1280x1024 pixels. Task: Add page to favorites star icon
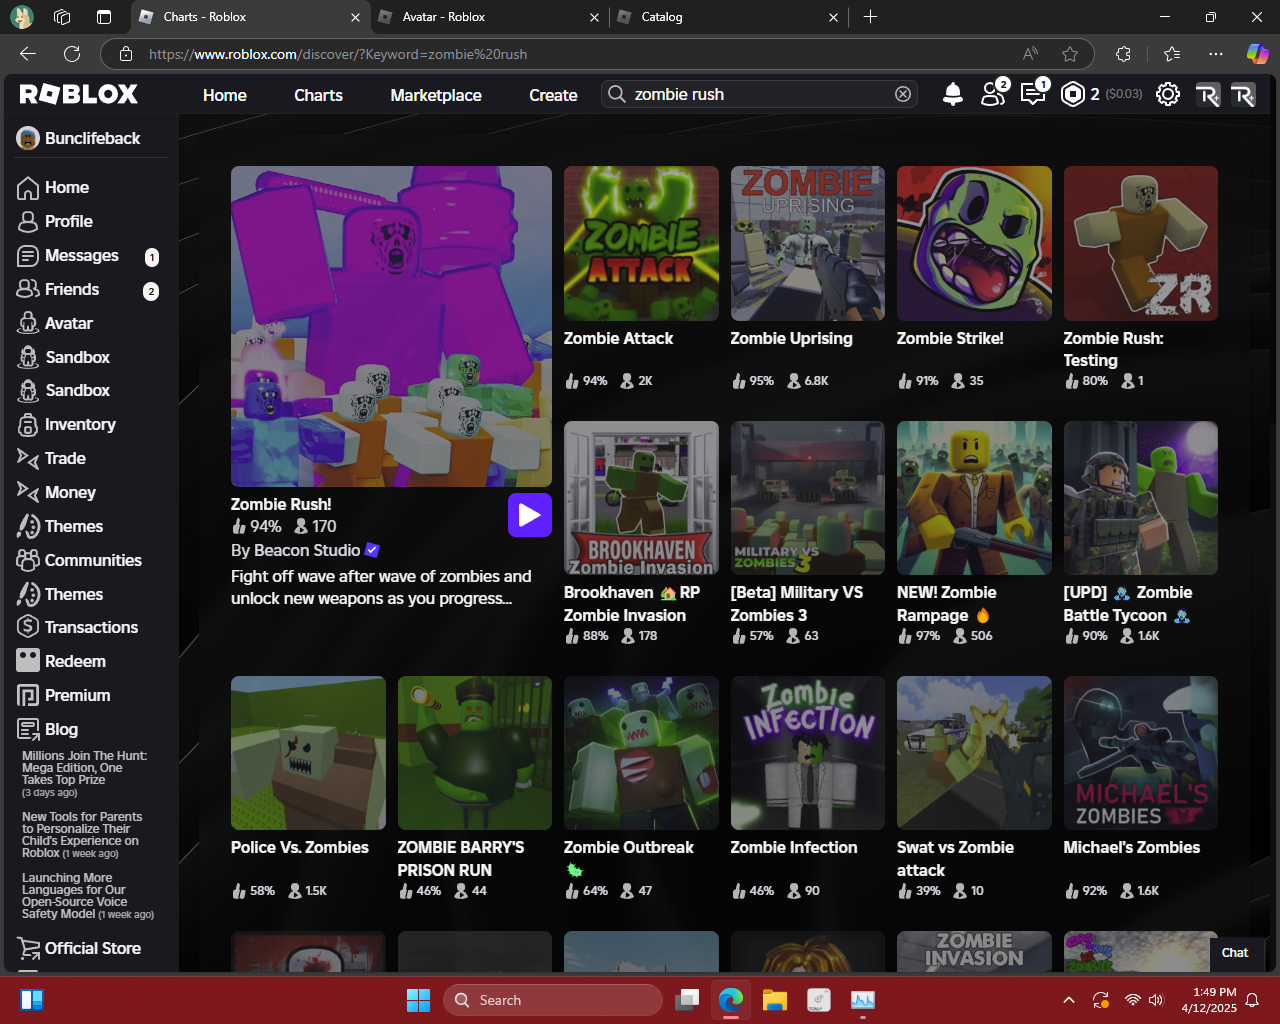pyautogui.click(x=1070, y=54)
